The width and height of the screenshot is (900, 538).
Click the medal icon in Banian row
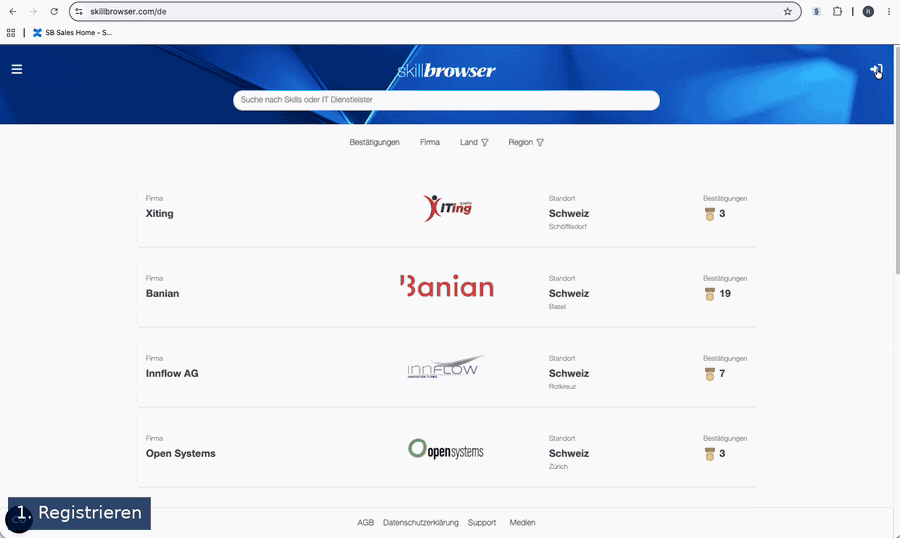[x=709, y=294]
